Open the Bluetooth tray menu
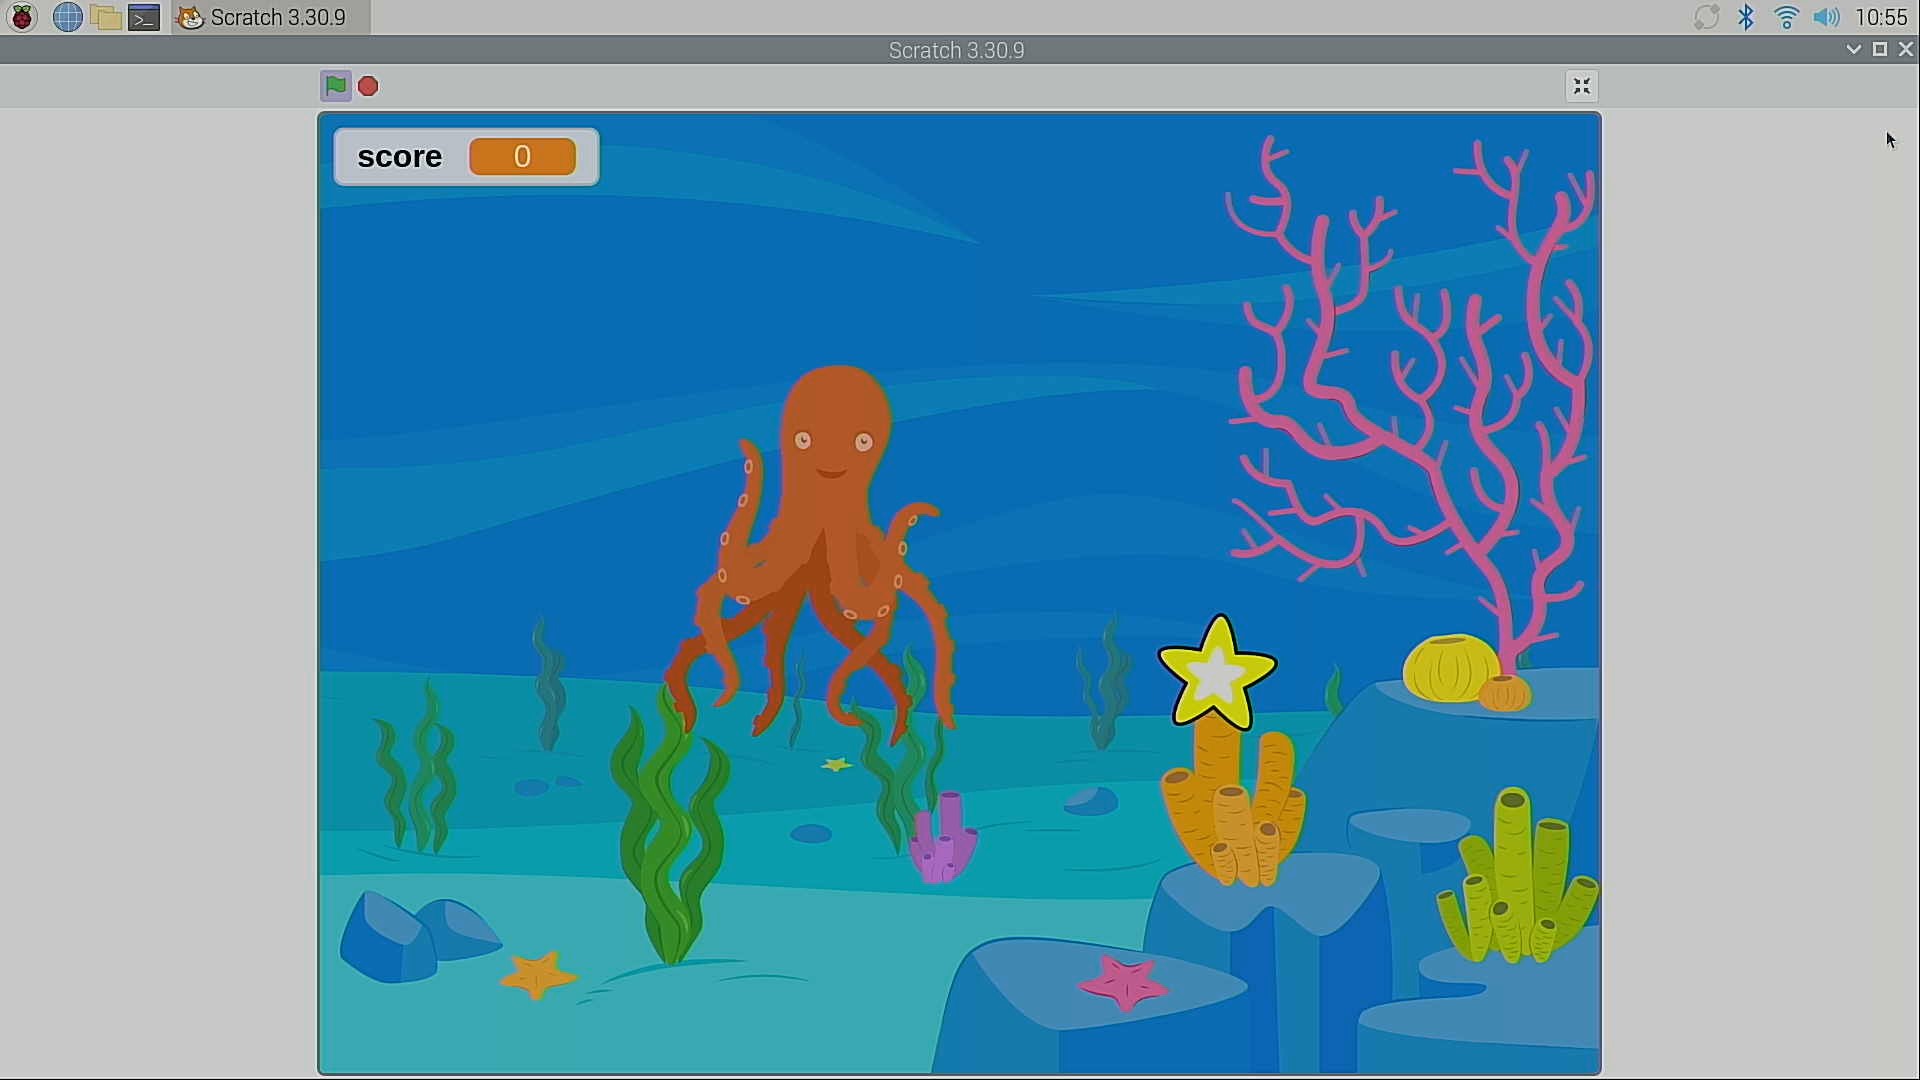Image resolution: width=1920 pixels, height=1080 pixels. (x=1746, y=17)
